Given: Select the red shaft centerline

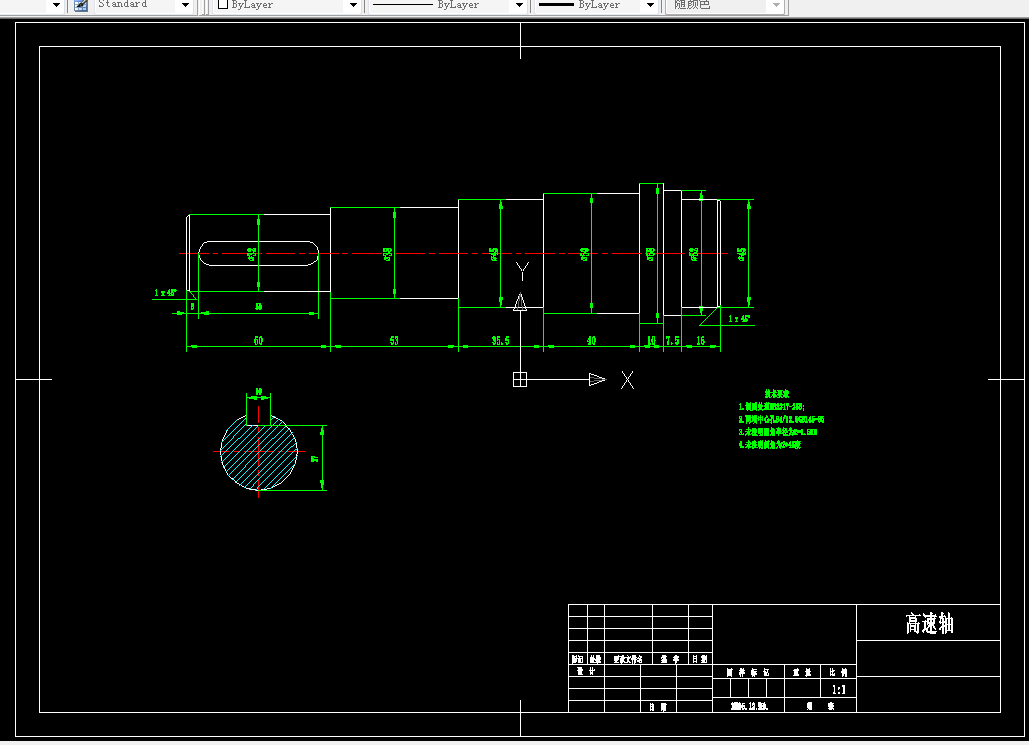Looking at the screenshot, I should (x=453, y=253).
